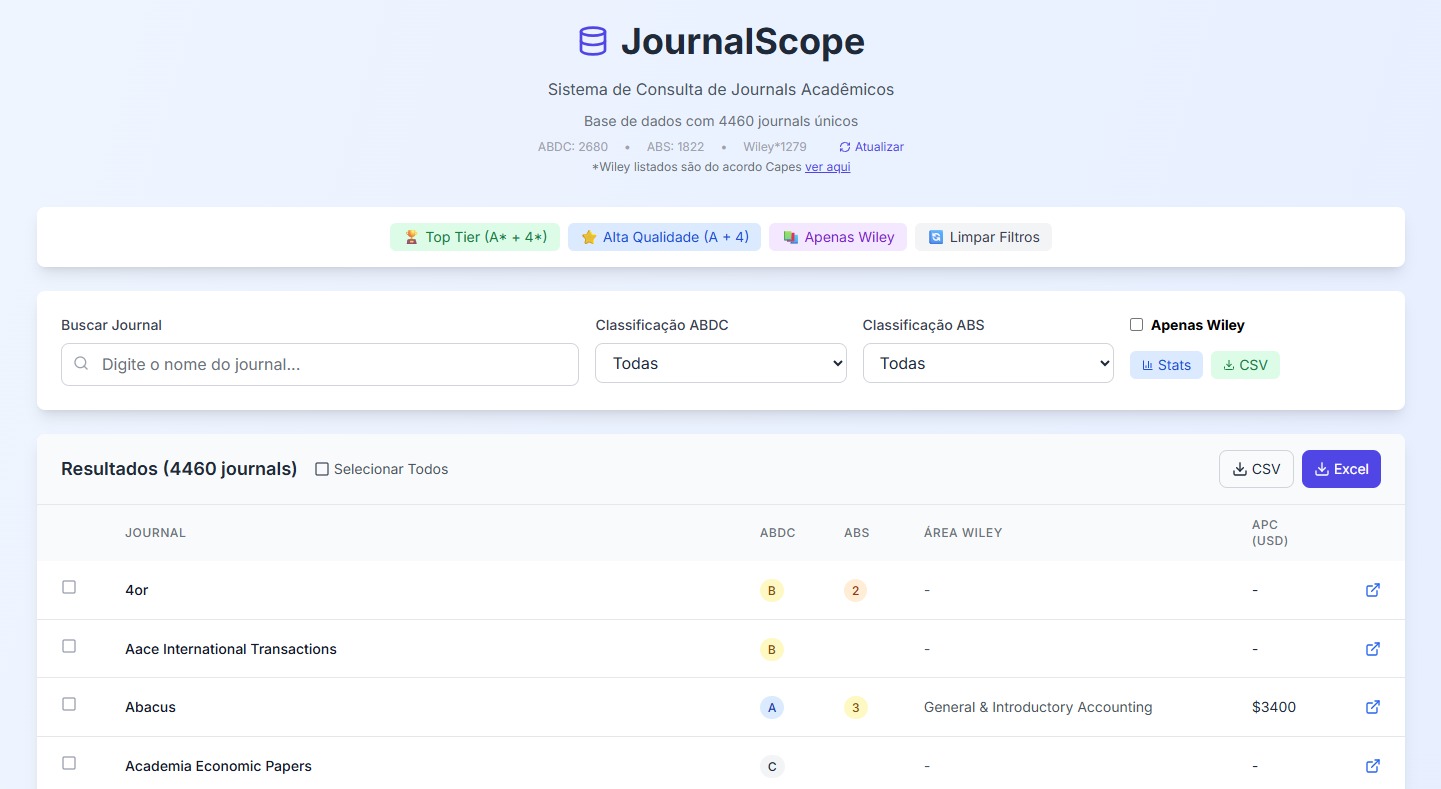Screen dimensions: 1441x789
Task: Click the ÁREA WILEY column header
Action: pos(963,533)
